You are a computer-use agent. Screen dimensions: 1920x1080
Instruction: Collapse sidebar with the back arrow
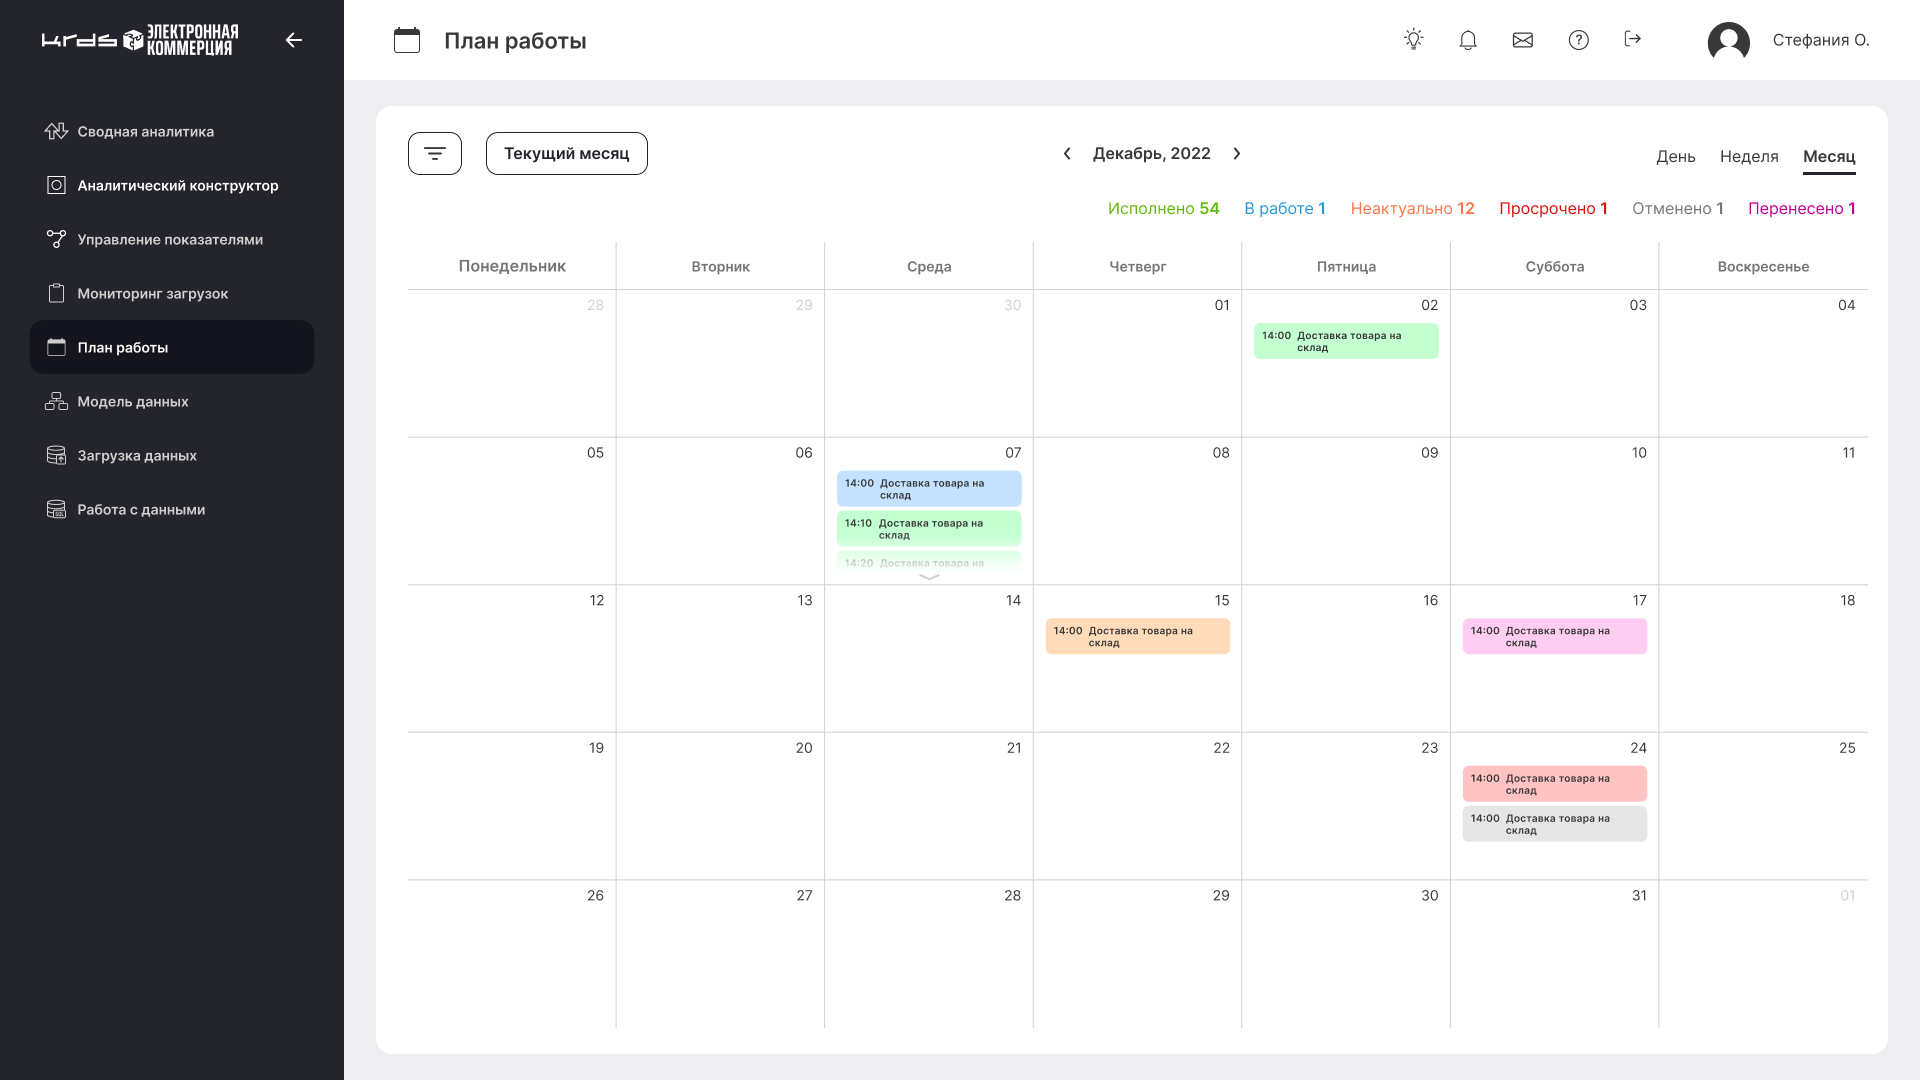click(x=294, y=40)
